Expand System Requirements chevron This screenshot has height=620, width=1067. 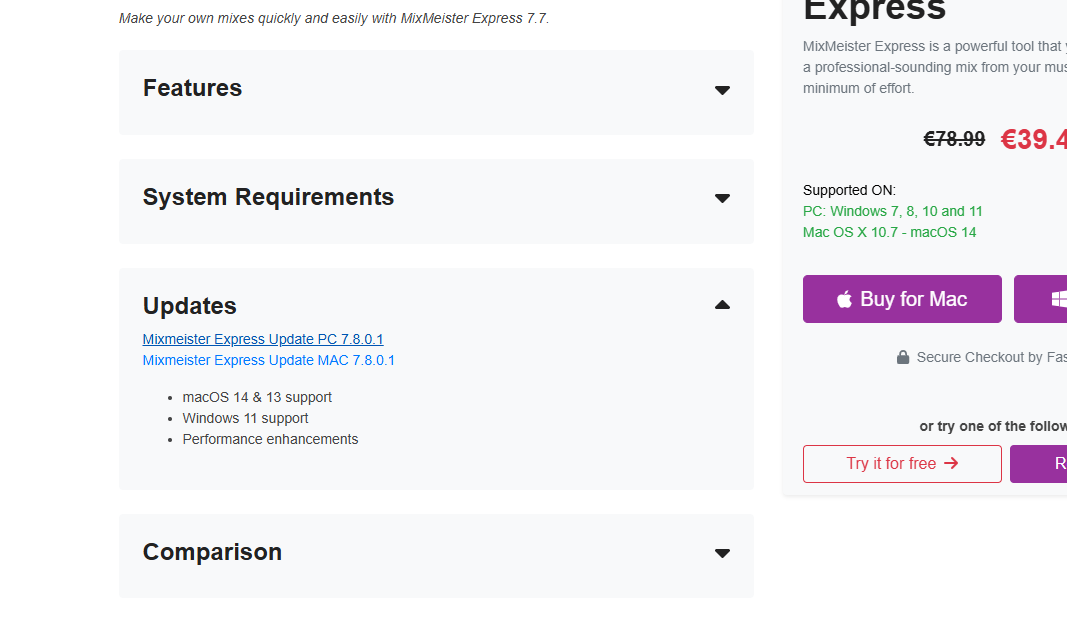click(722, 198)
